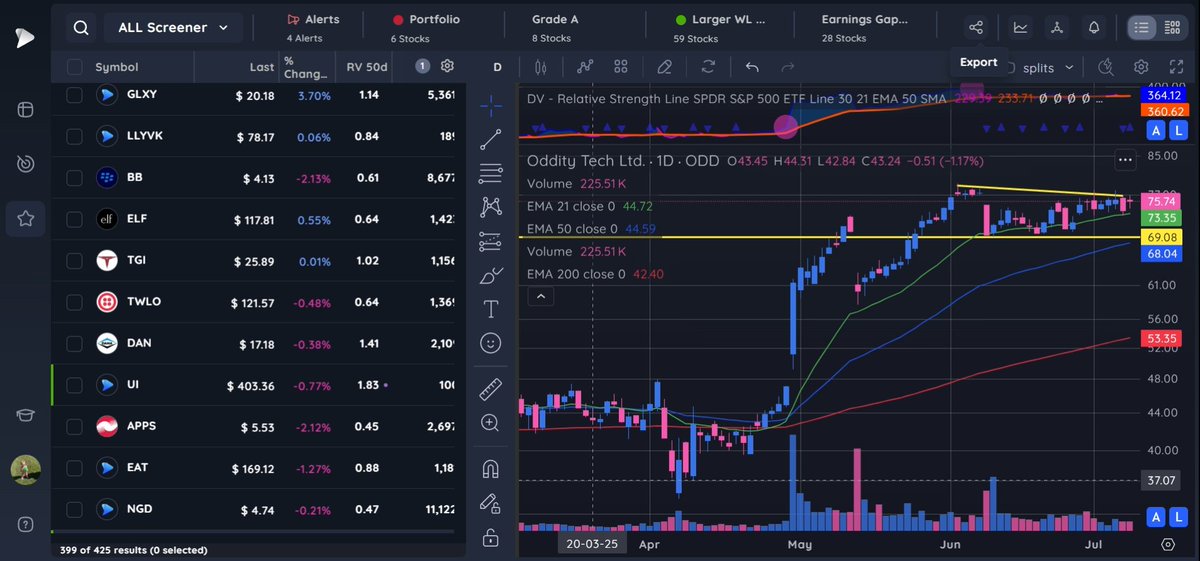Image resolution: width=1200 pixels, height=561 pixels.
Task: Click the Export share icon
Action: tap(977, 28)
